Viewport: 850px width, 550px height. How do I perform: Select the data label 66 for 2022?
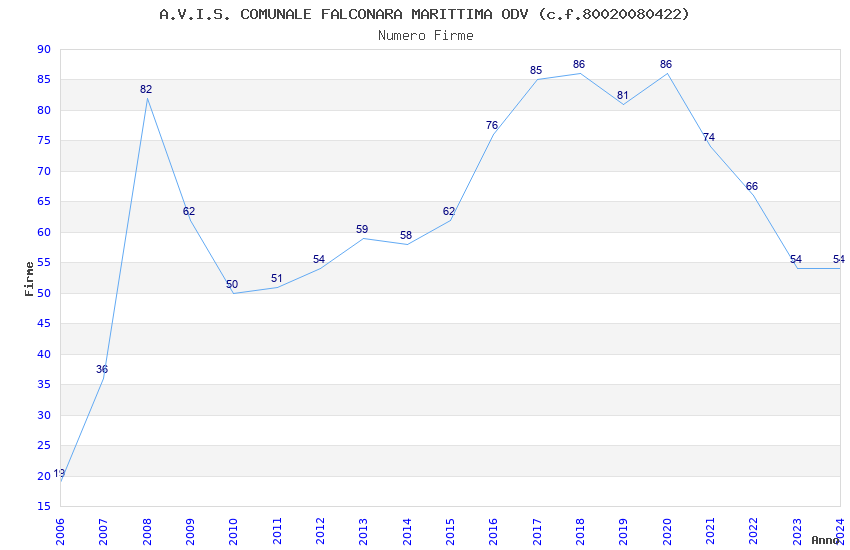tap(752, 186)
